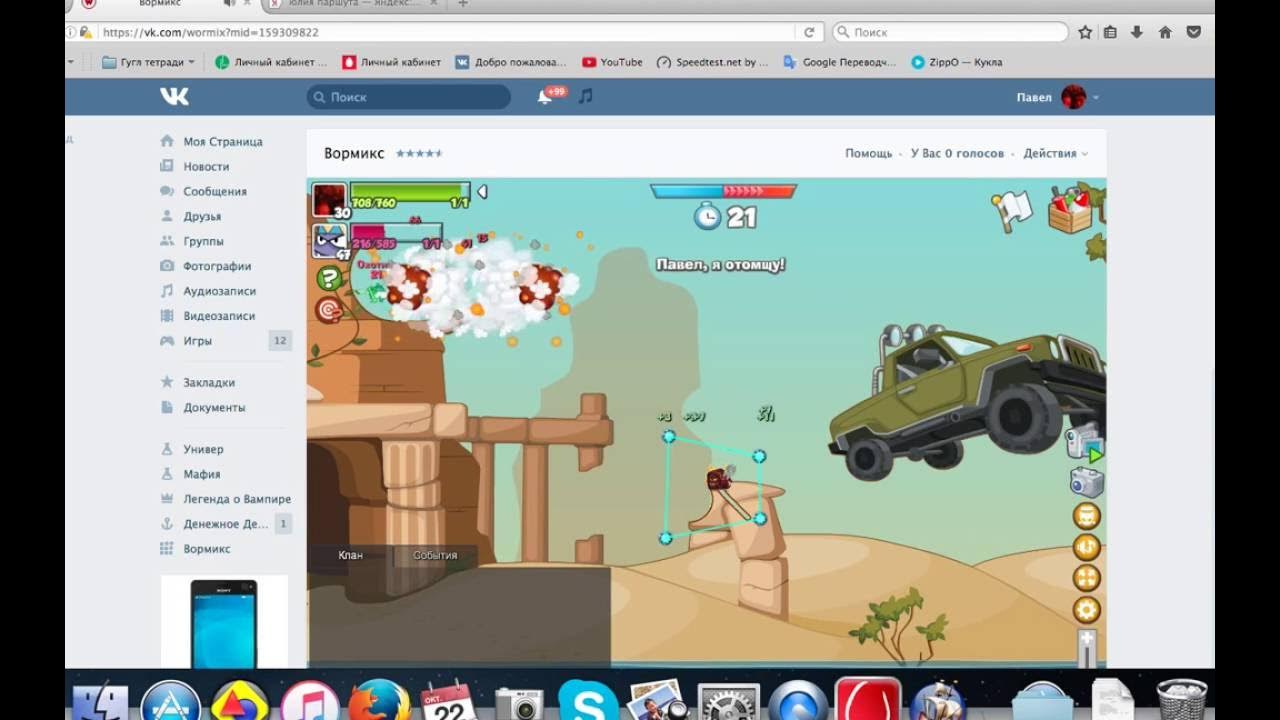Open Вормикс app in sidebar
Screen dimensions: 1280x720
[x=206, y=549]
